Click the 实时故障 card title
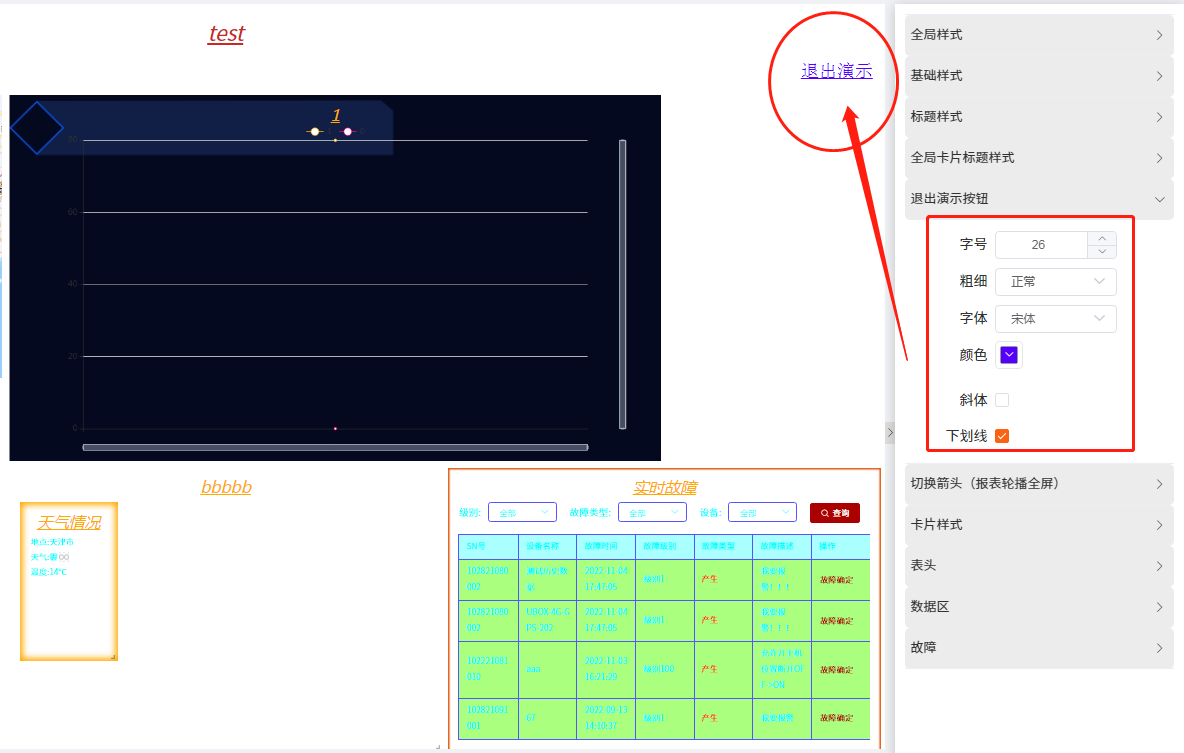 pyautogui.click(x=665, y=488)
